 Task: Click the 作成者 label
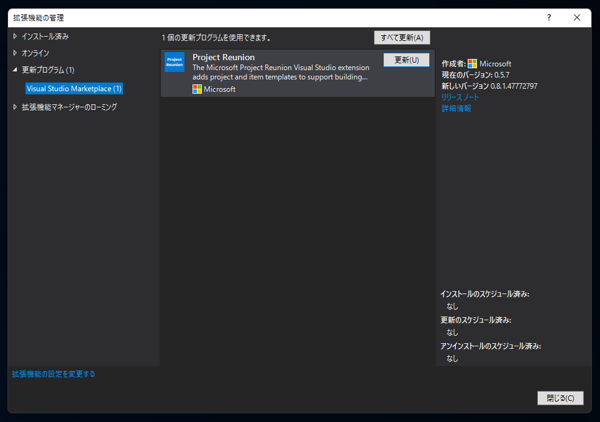pyautogui.click(x=453, y=64)
